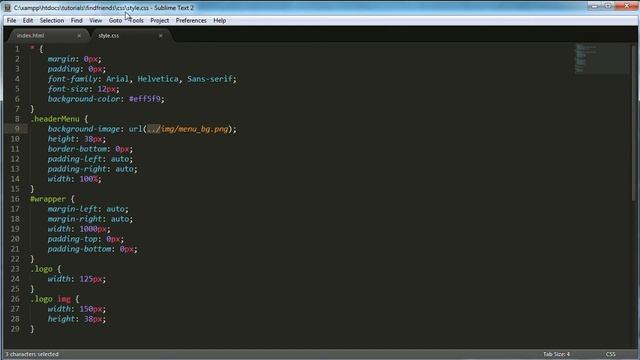This screenshot has height=360, width=640.
Task: Click the img/menu_bg.png path text
Action: coord(195,129)
